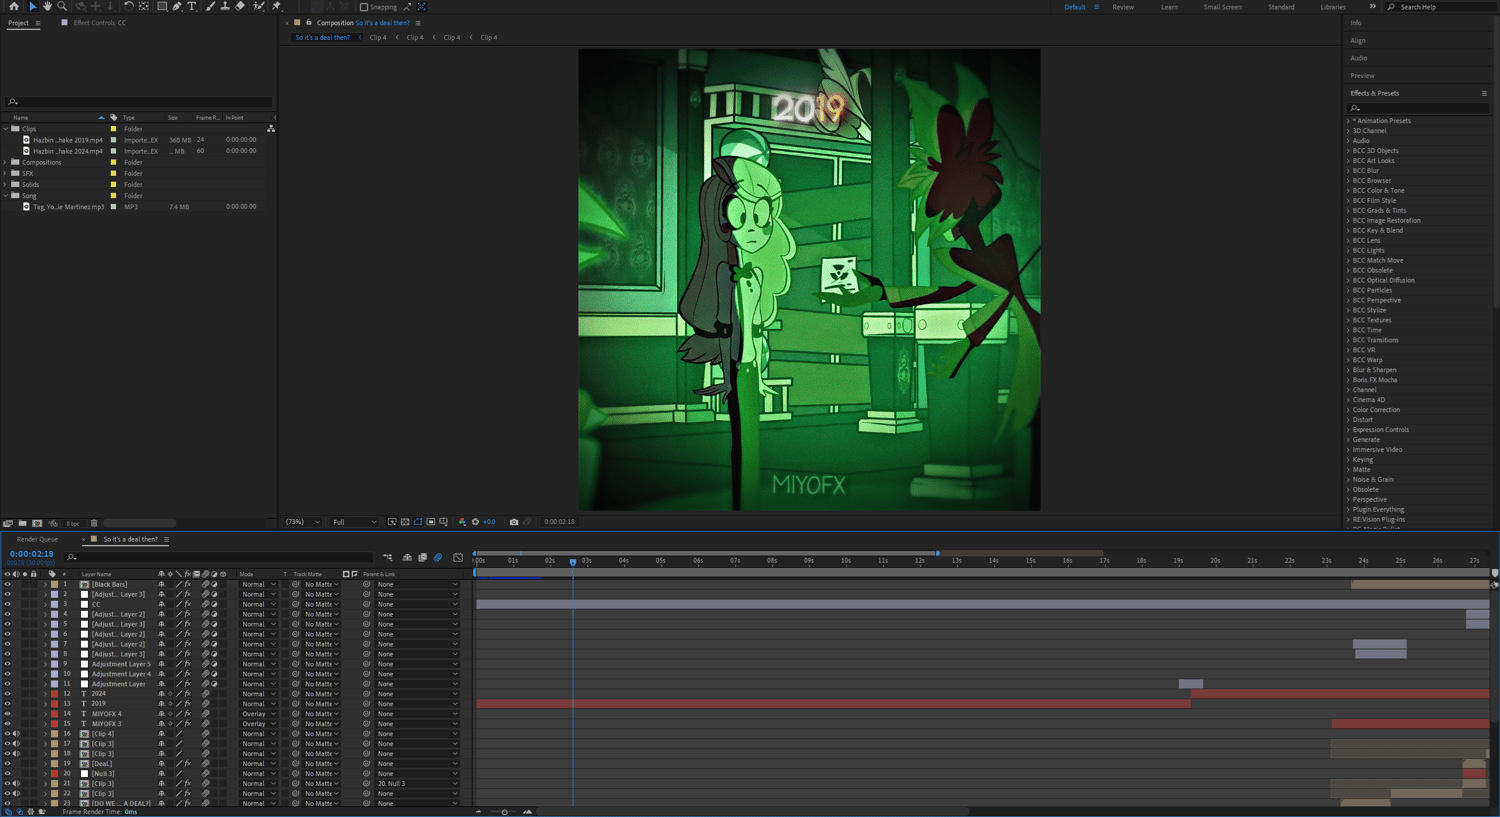Select the Clone Stamp tool
This screenshot has width=1500, height=817.
click(x=225, y=7)
